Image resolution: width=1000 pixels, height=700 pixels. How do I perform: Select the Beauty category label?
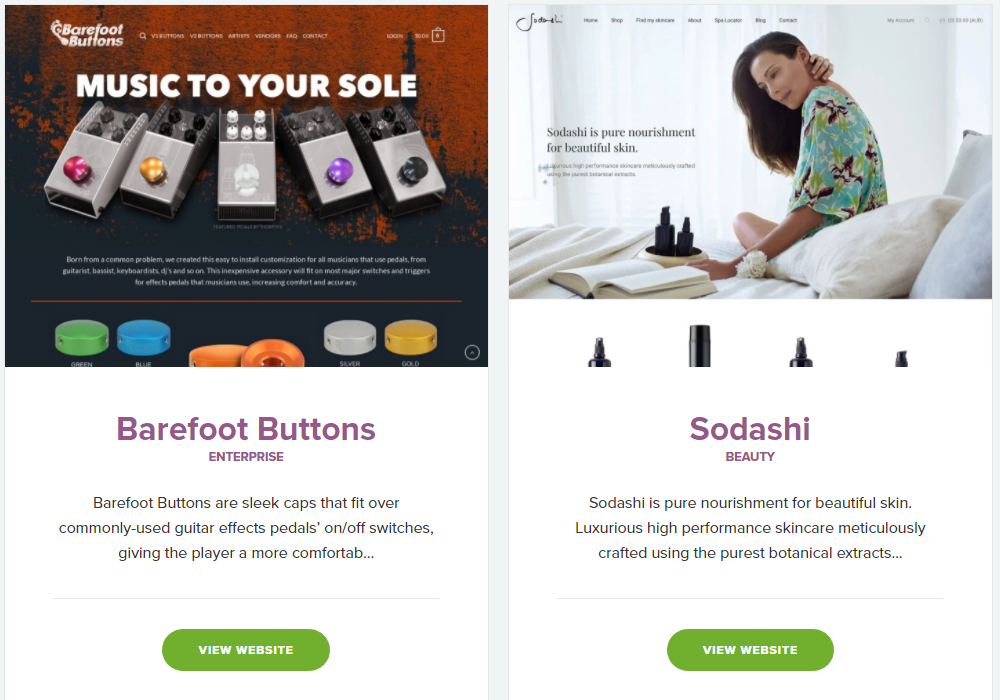(750, 456)
